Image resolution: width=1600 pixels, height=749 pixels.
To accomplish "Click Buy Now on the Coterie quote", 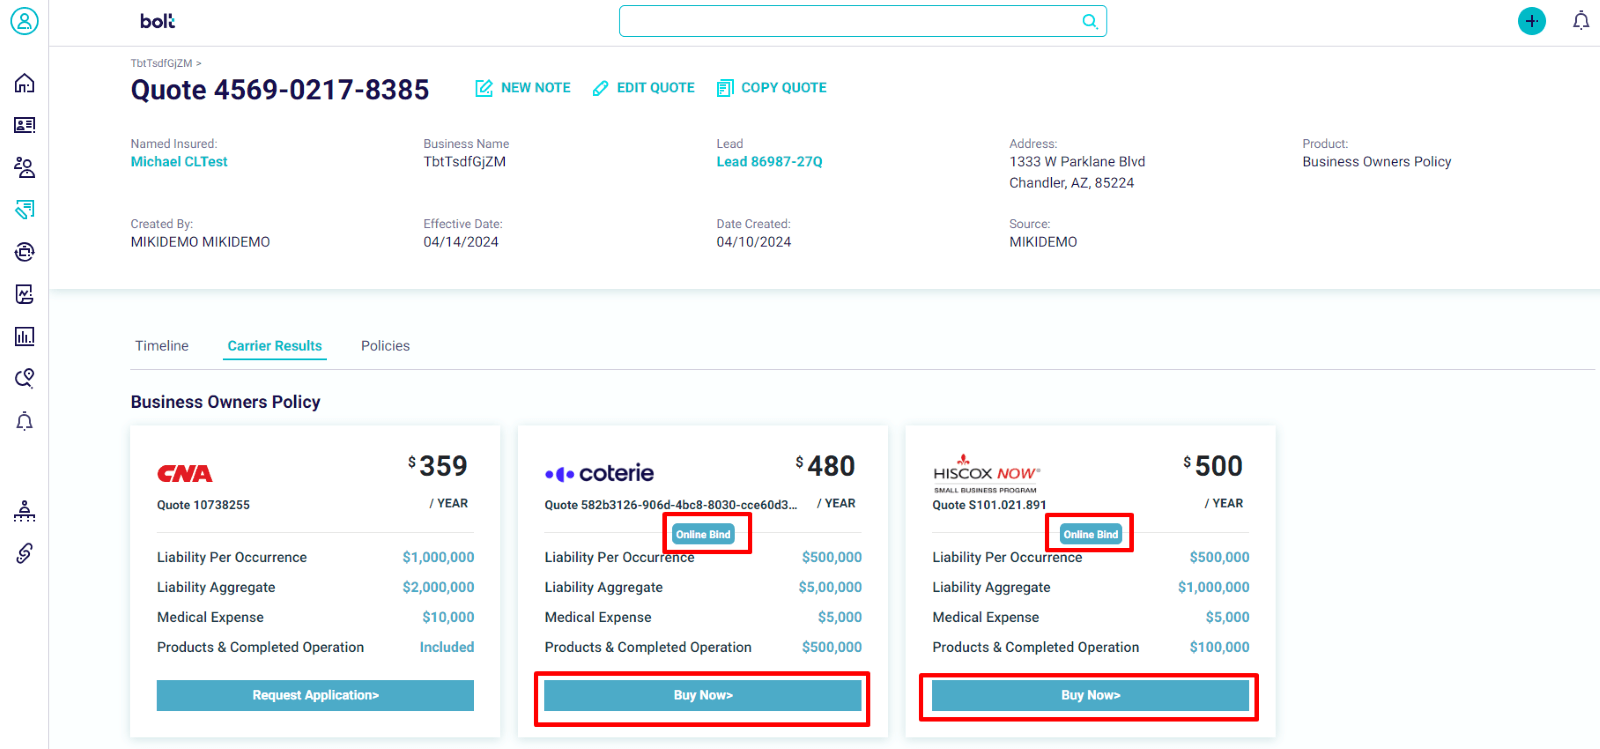I will pos(702,695).
